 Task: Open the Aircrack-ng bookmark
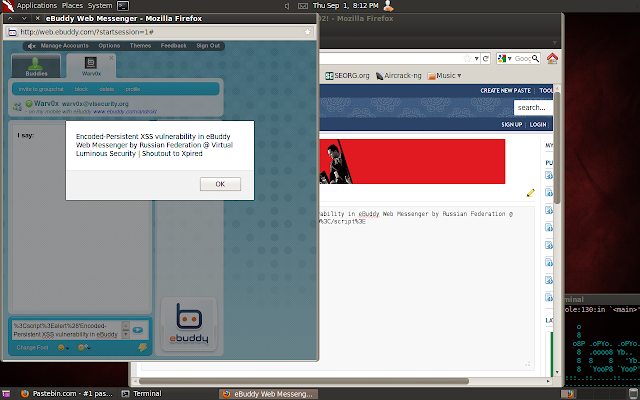point(398,76)
